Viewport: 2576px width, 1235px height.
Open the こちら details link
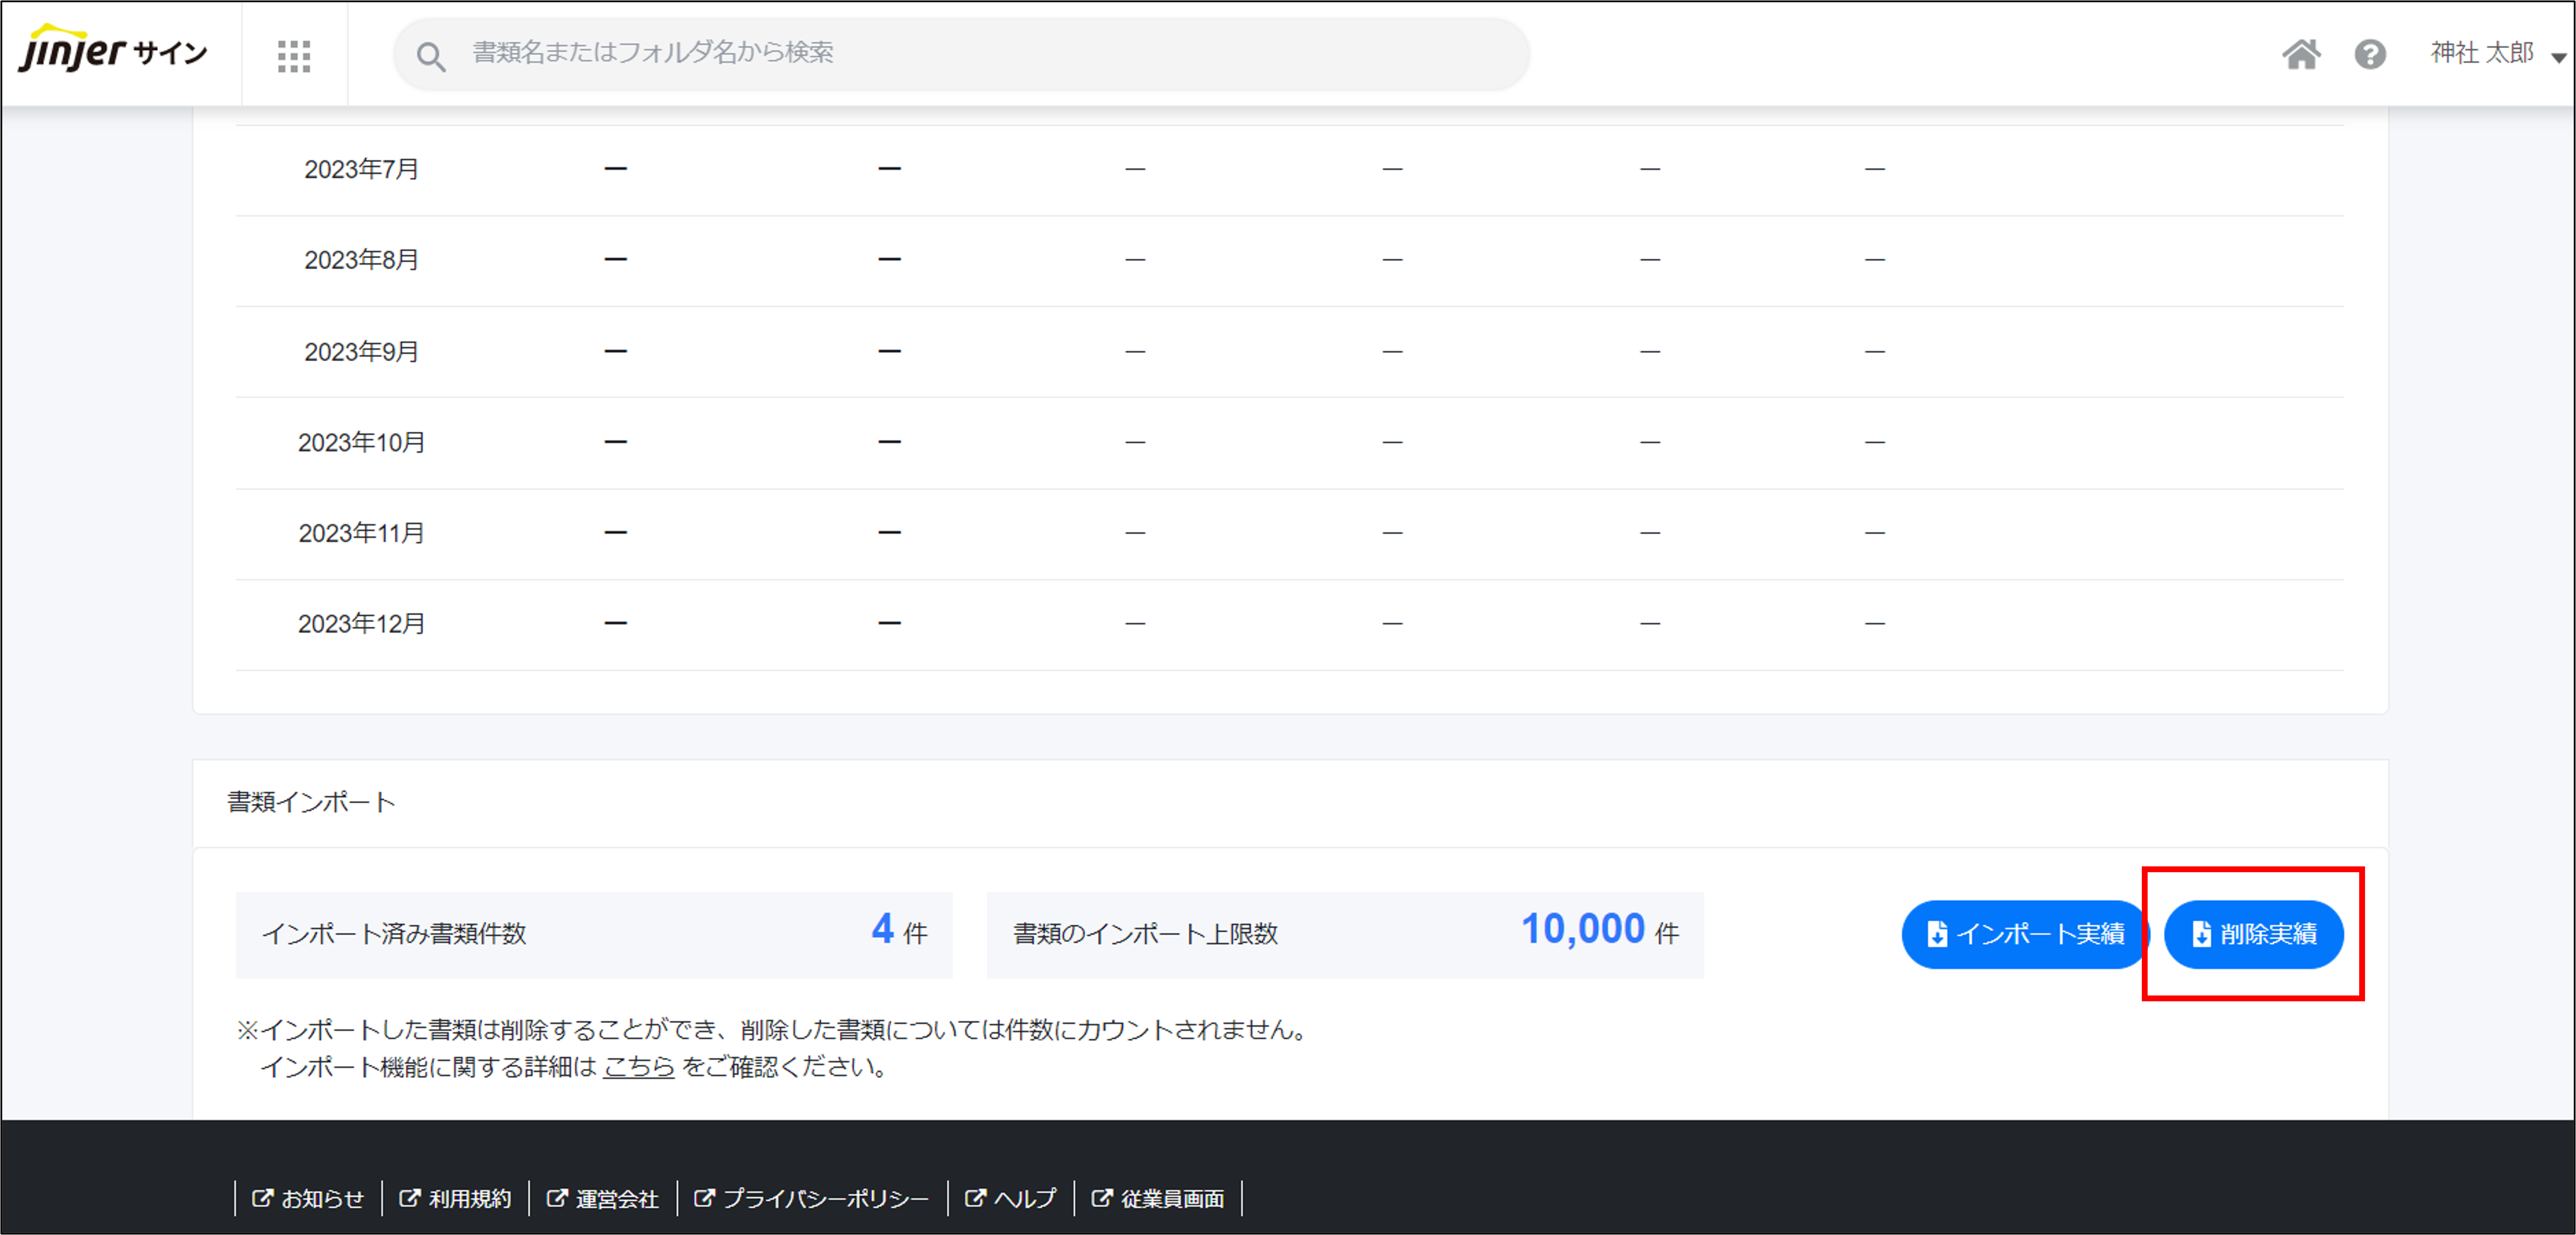pyautogui.click(x=638, y=1067)
